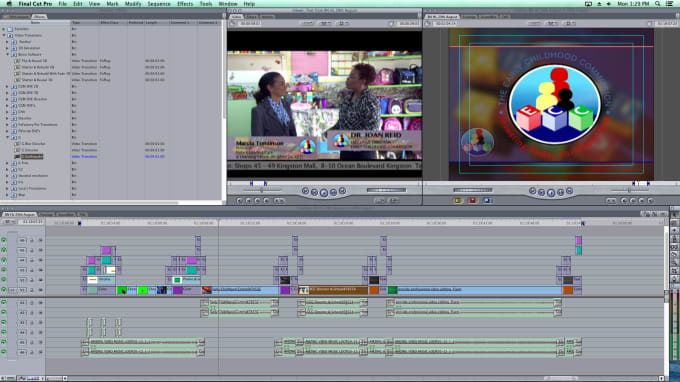Click the Viewer shuttle control
This screenshot has height=382, width=680.
pos(261,190)
